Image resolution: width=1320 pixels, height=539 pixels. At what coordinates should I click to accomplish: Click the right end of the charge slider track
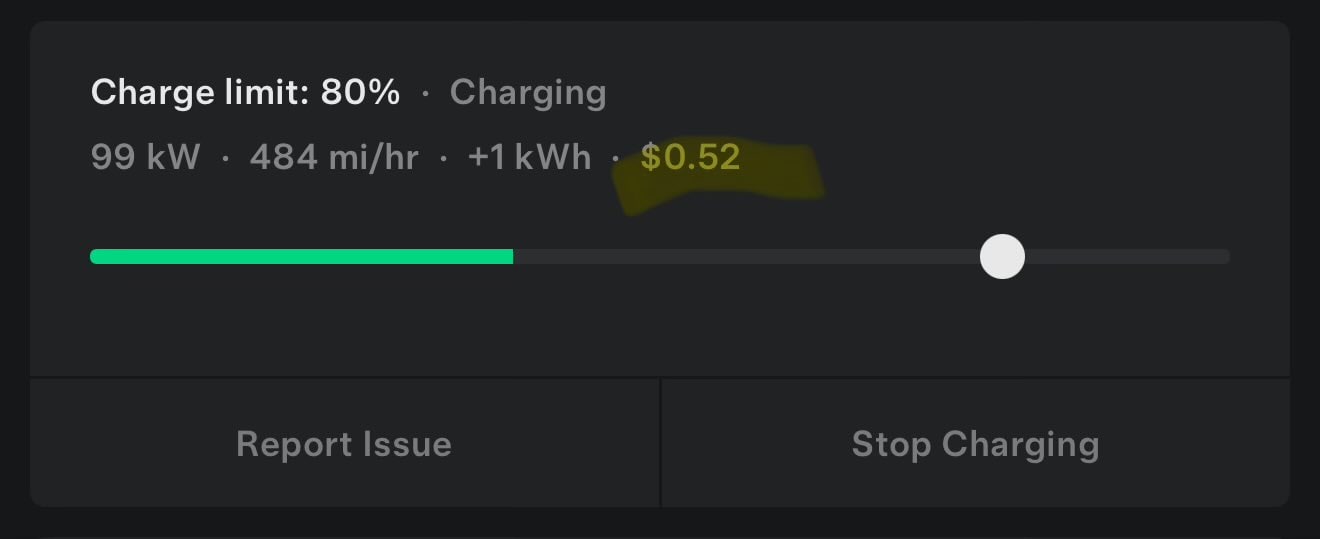(x=1224, y=257)
